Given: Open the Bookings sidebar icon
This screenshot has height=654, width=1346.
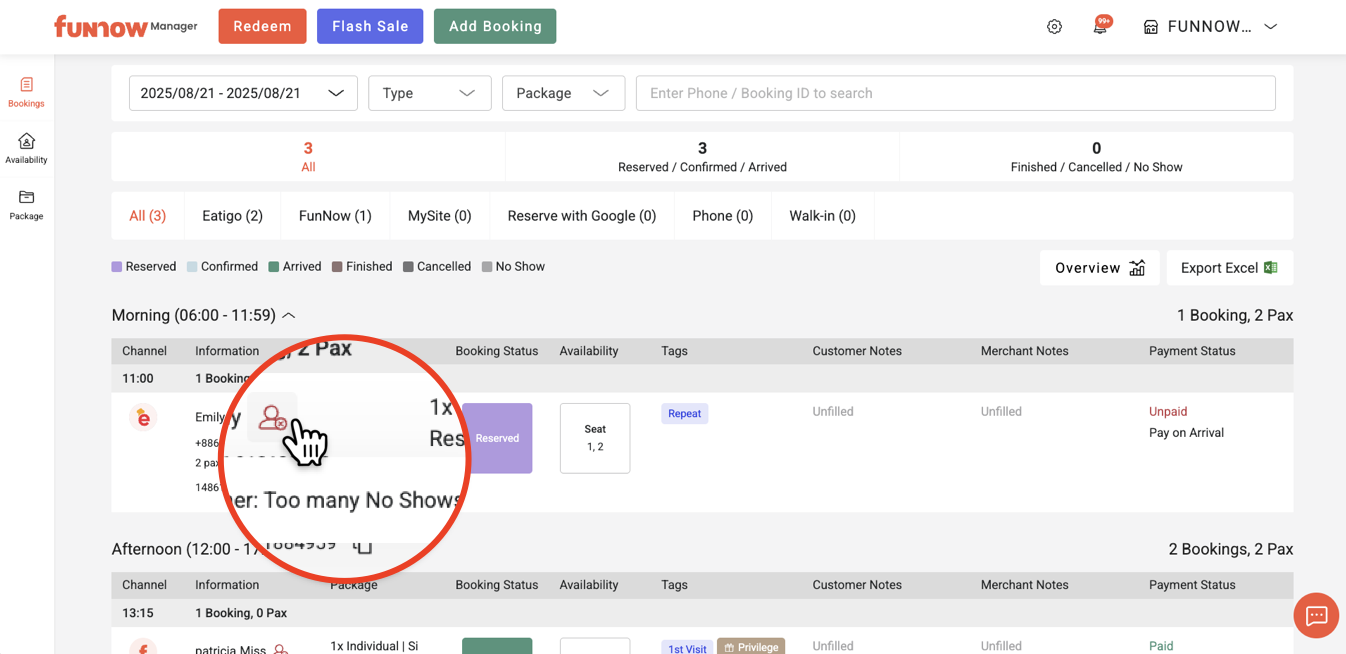Looking at the screenshot, I should click(26, 92).
